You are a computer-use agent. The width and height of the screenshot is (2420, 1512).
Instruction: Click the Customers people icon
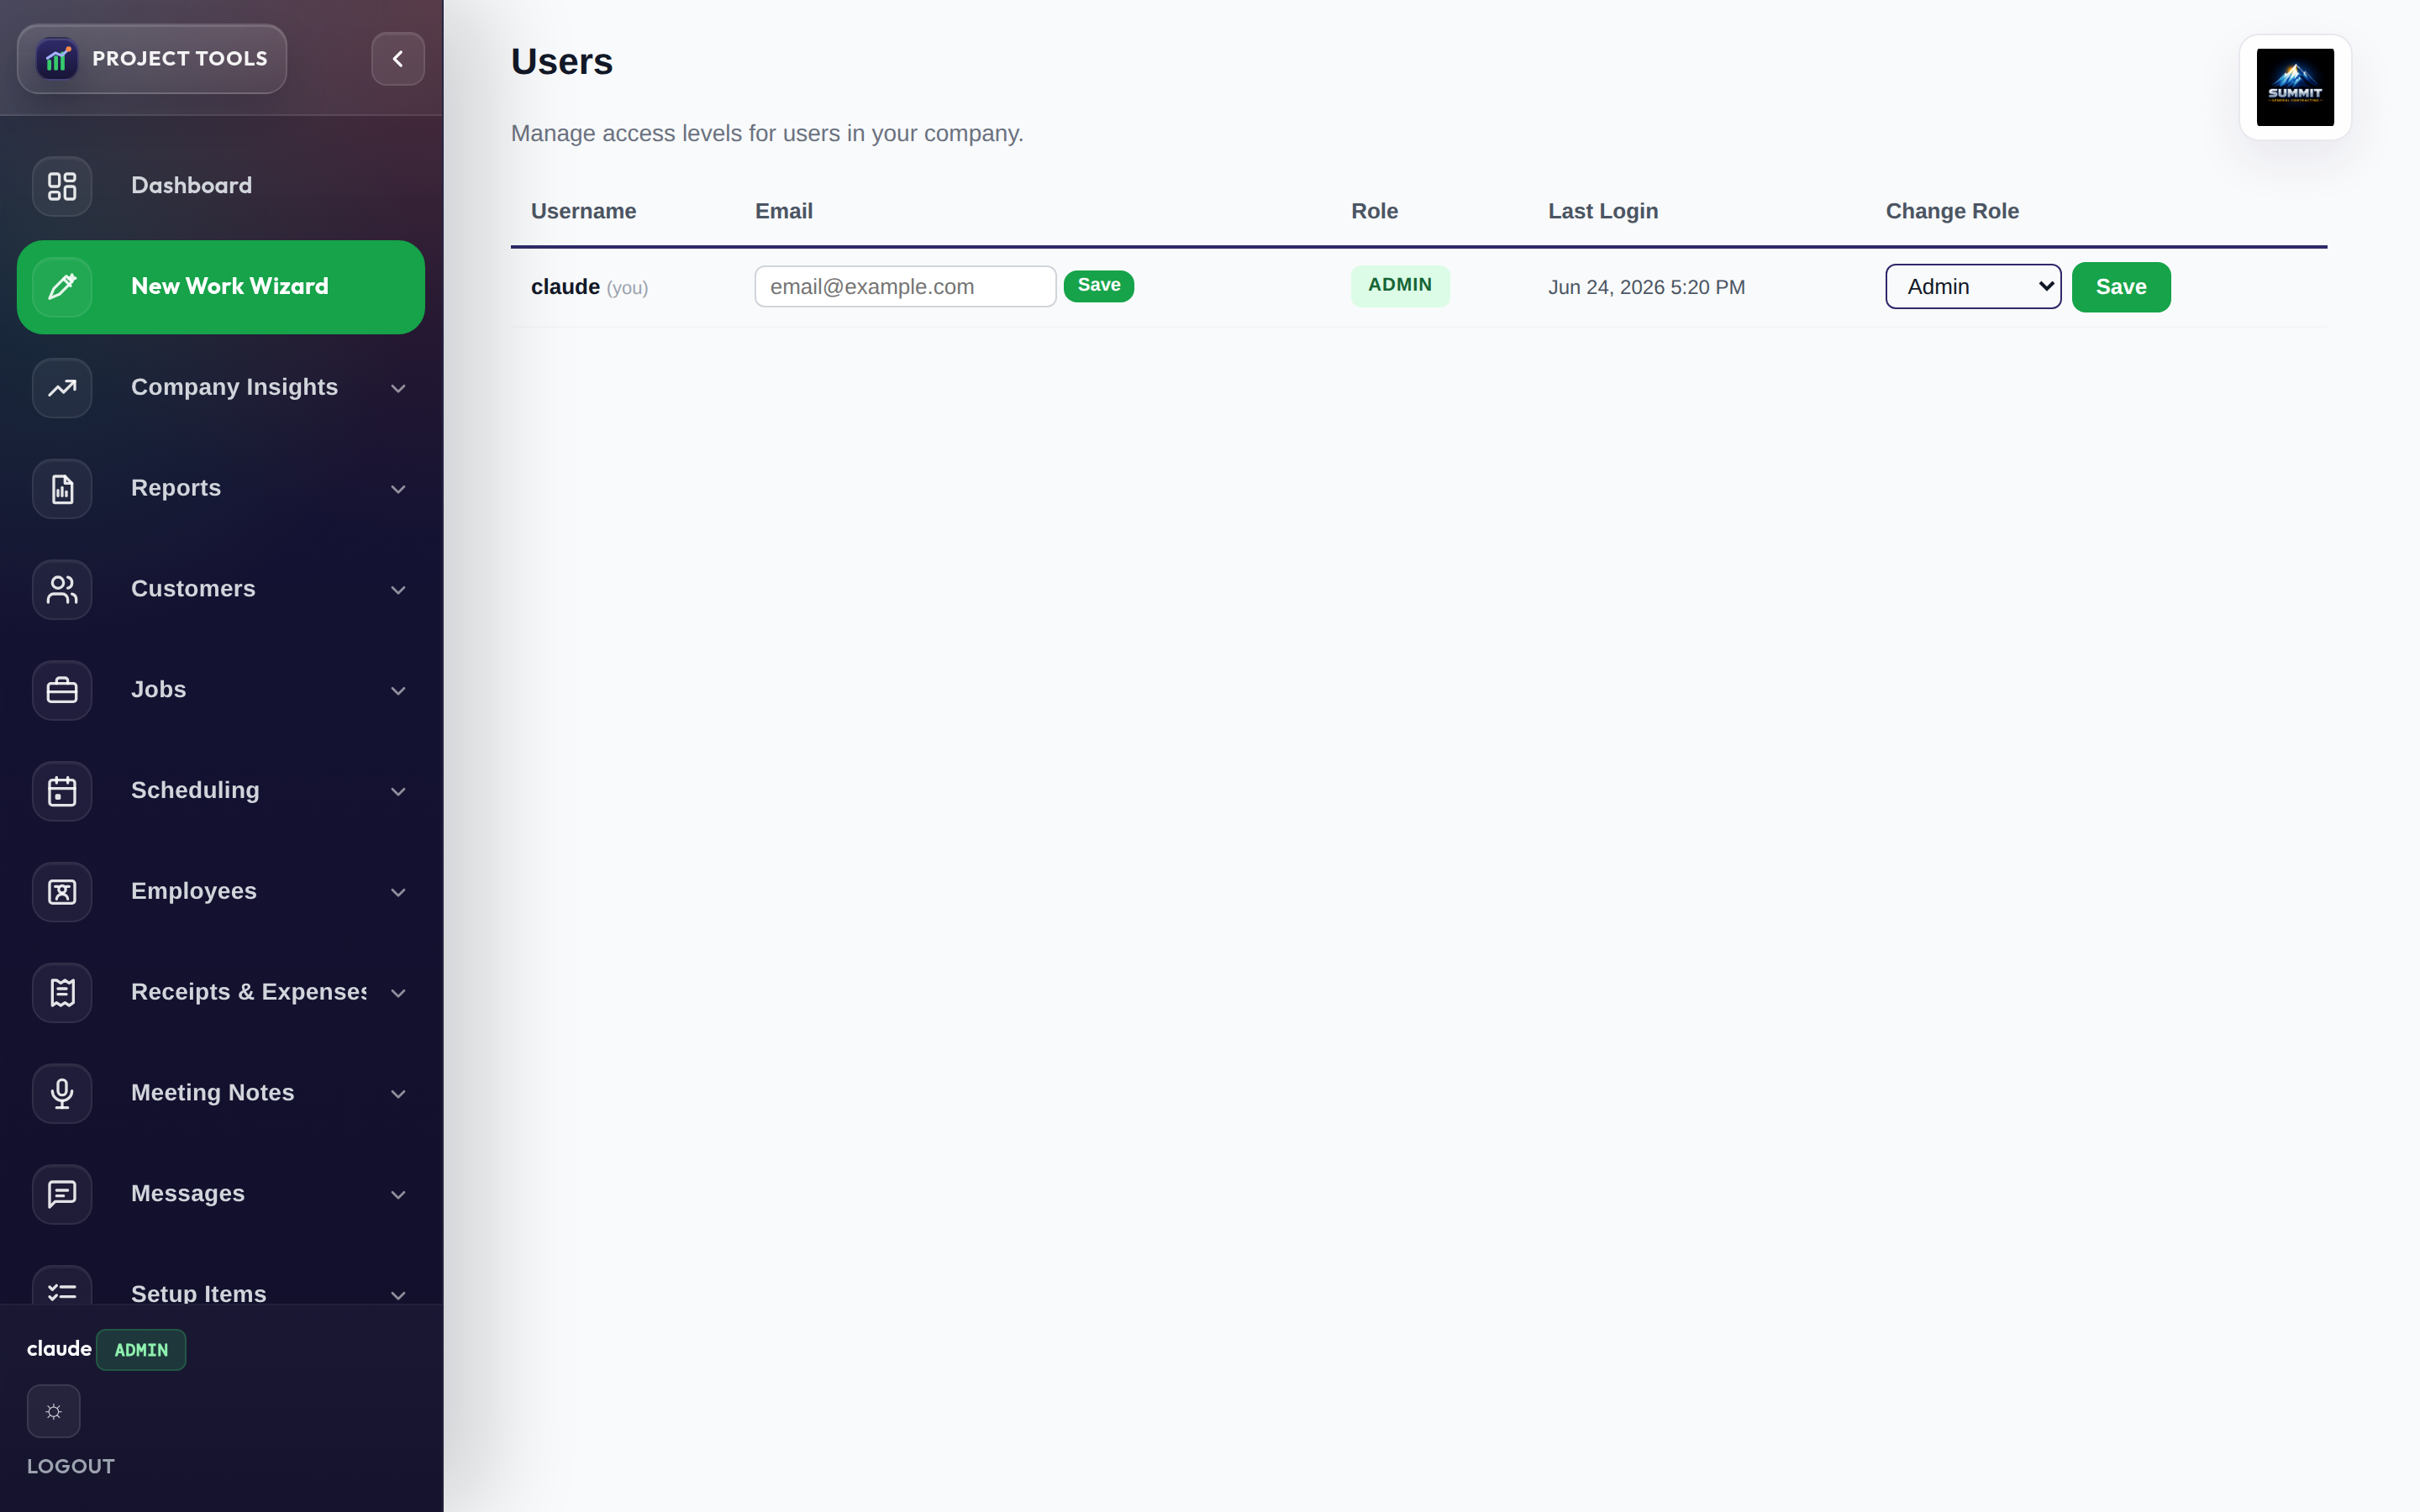pyautogui.click(x=62, y=590)
